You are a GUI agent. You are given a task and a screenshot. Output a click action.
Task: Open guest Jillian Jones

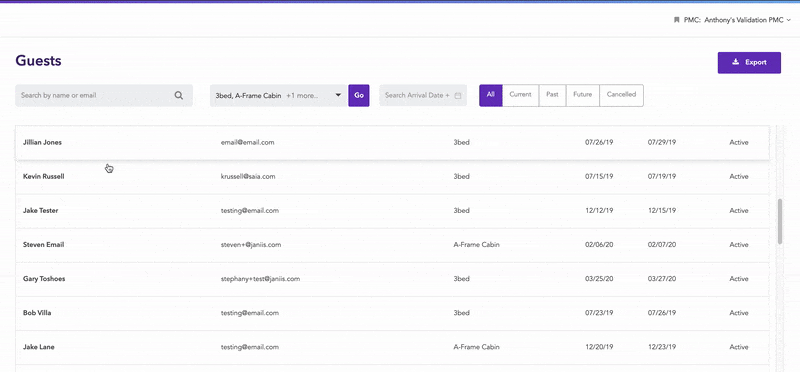click(x=392, y=142)
